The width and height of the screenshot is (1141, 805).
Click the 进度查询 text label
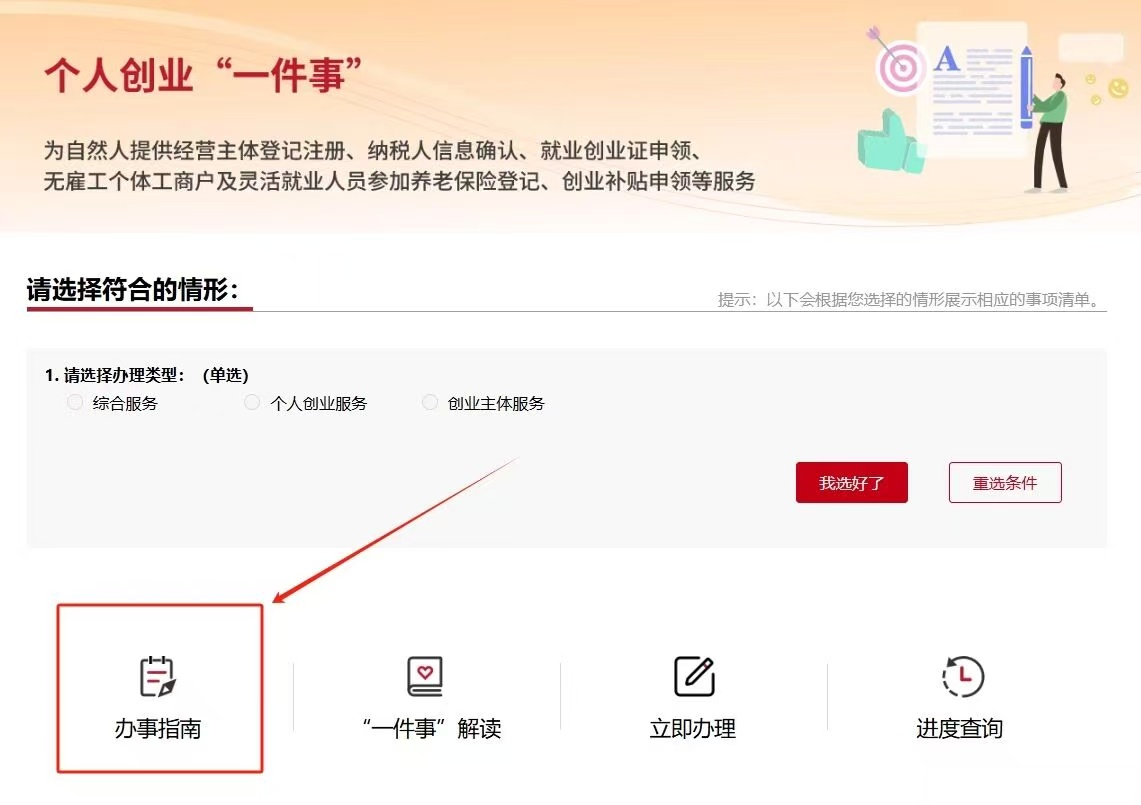point(959,729)
